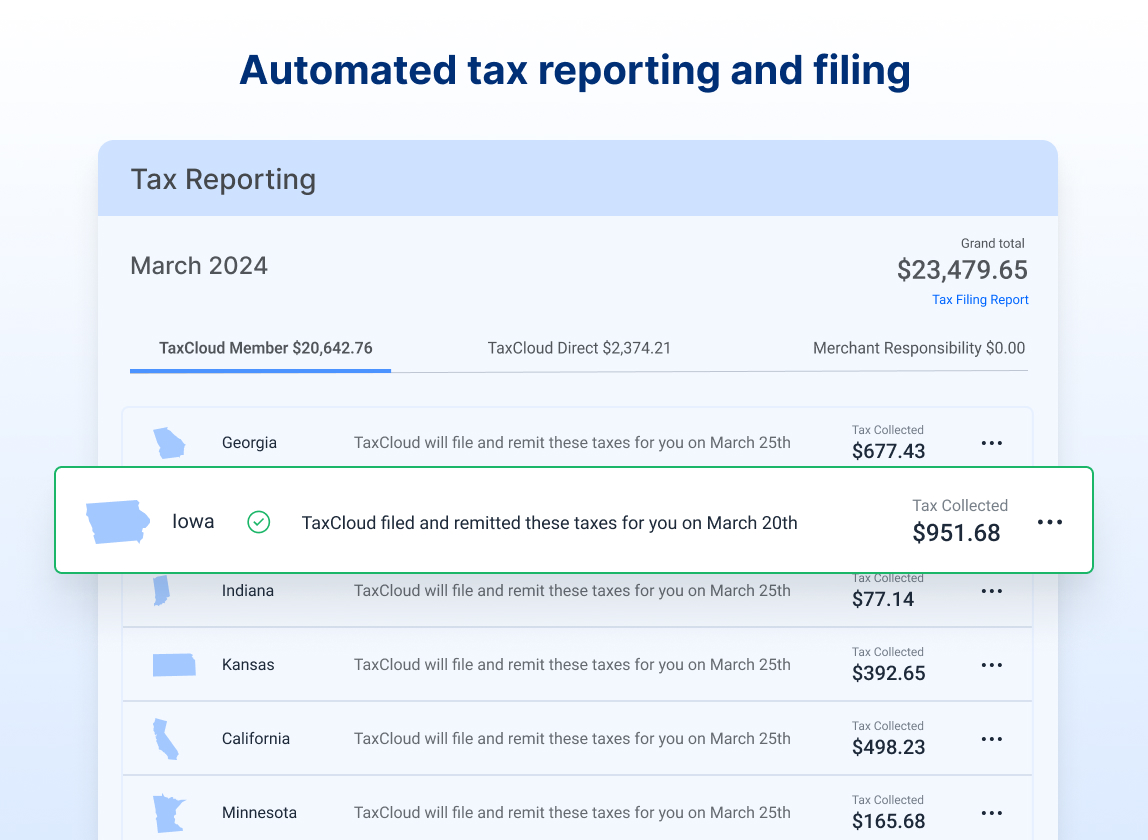Open the Tax Filing Report link

[980, 300]
